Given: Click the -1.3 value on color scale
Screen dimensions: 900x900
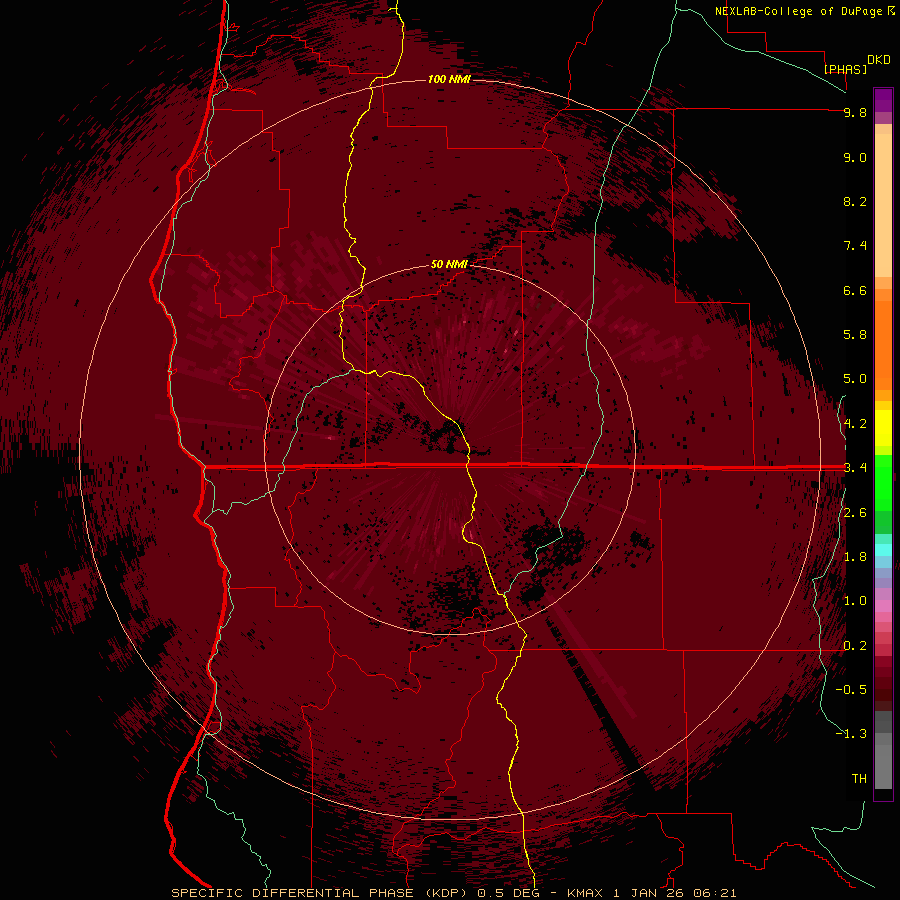Looking at the screenshot, I should (851, 734).
